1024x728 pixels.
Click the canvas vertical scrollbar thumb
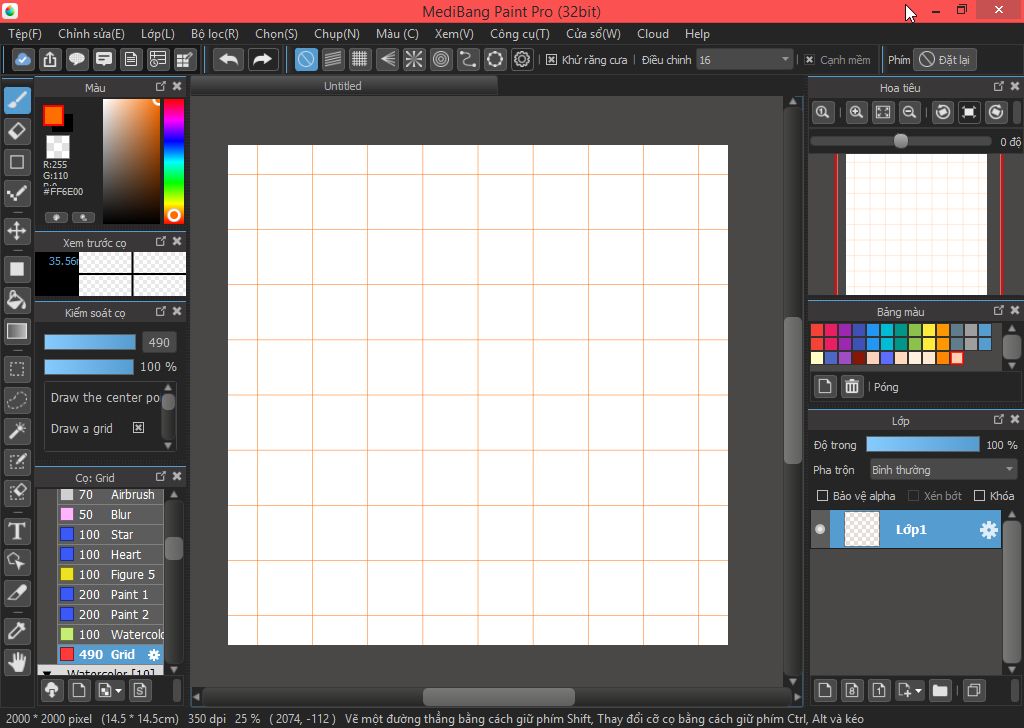pos(793,390)
